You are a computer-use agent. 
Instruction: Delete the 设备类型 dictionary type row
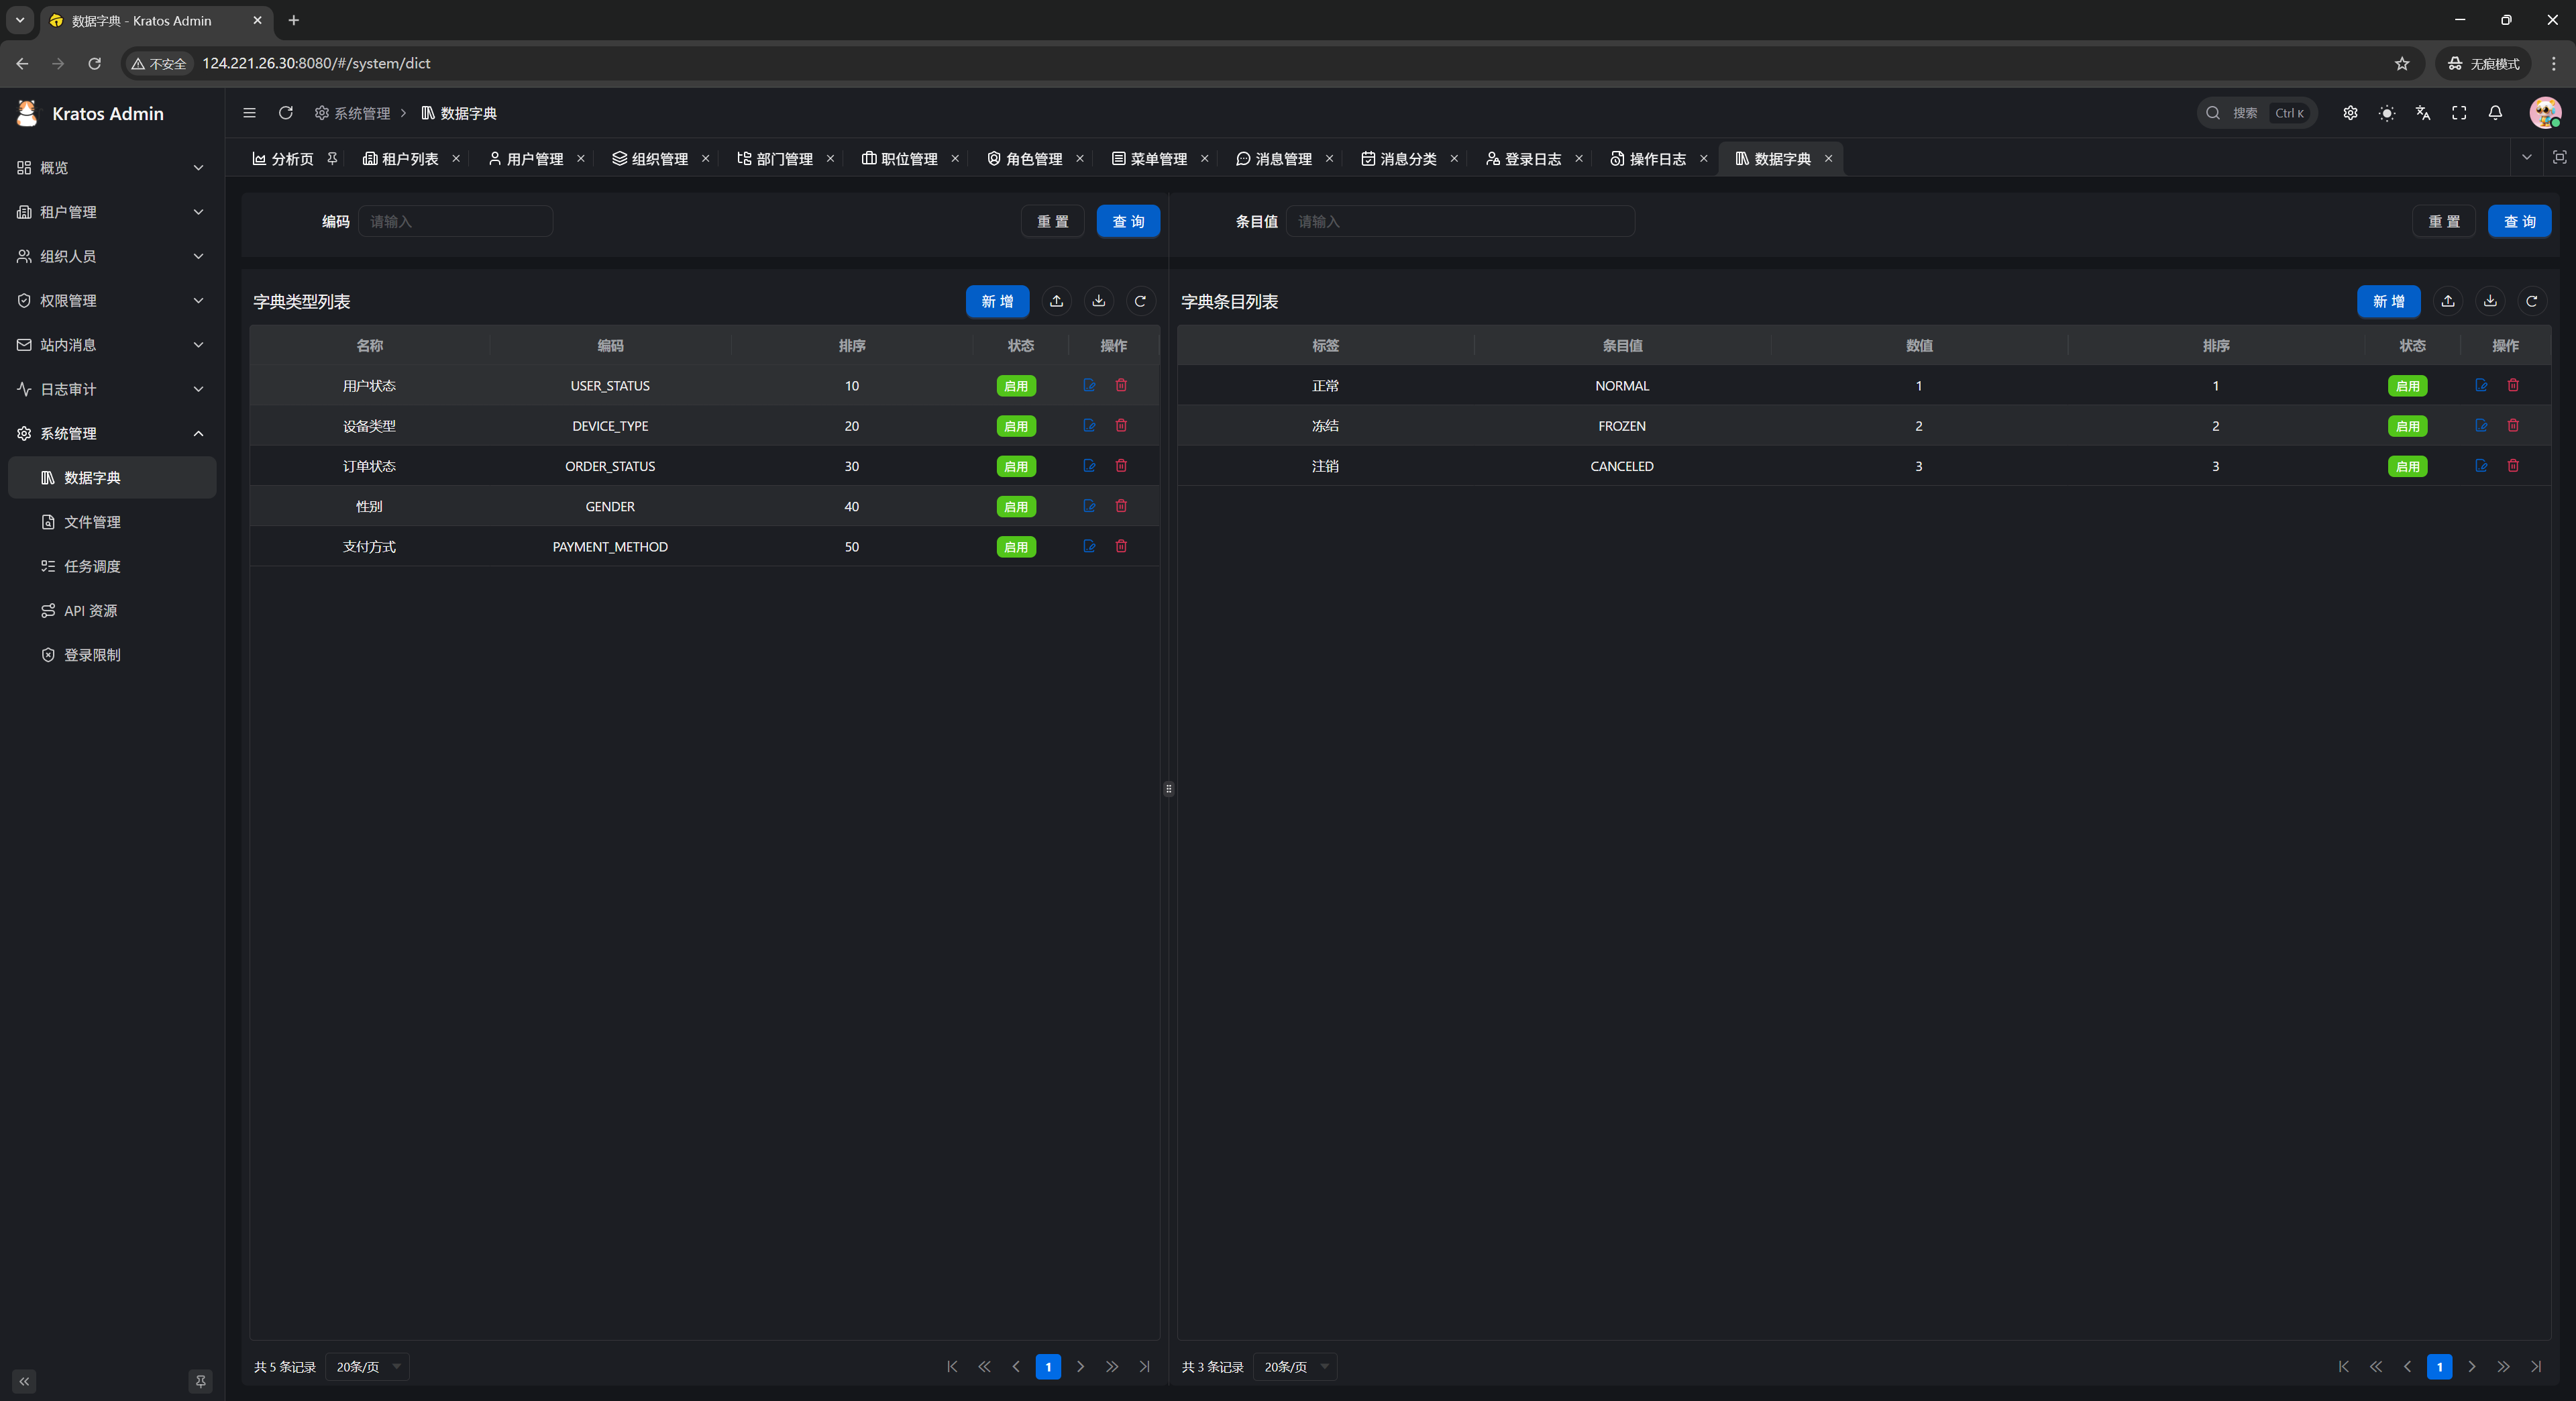pos(1121,425)
